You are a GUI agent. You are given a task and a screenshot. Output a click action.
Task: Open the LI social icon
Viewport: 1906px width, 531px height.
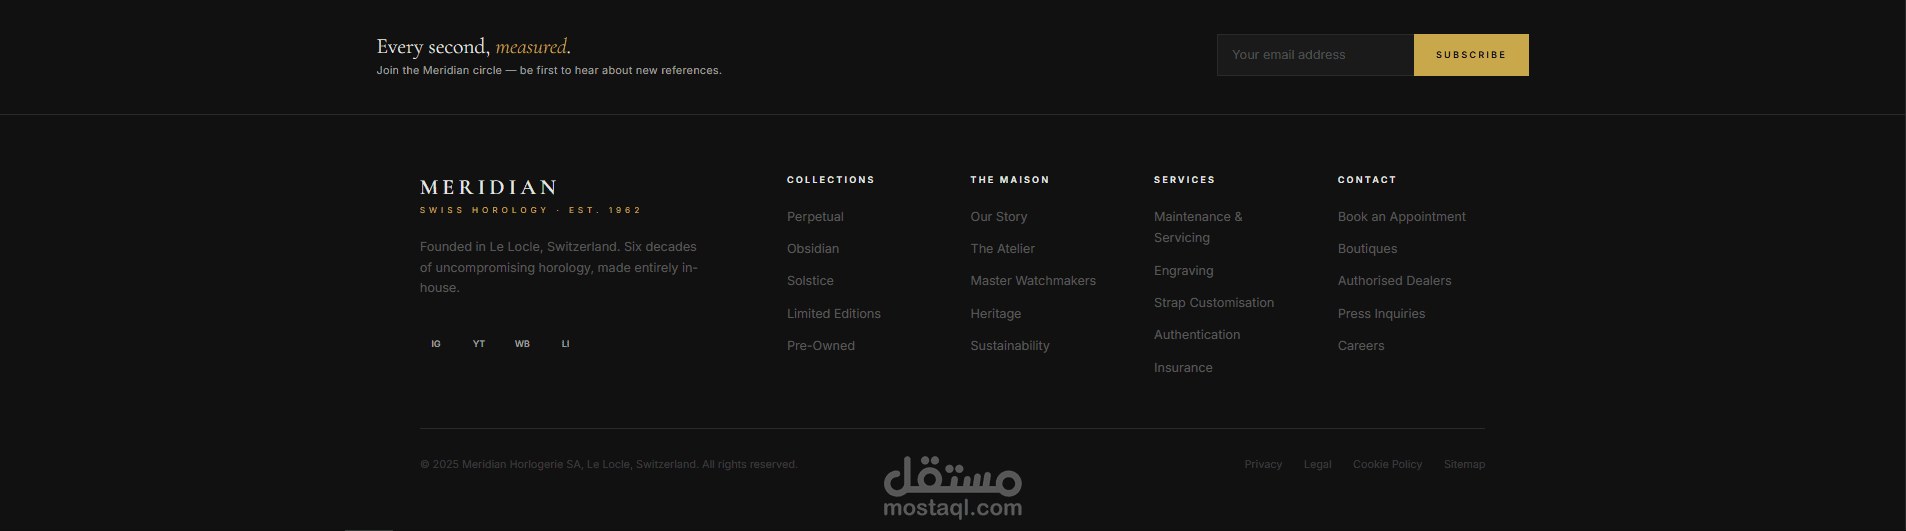[565, 344]
